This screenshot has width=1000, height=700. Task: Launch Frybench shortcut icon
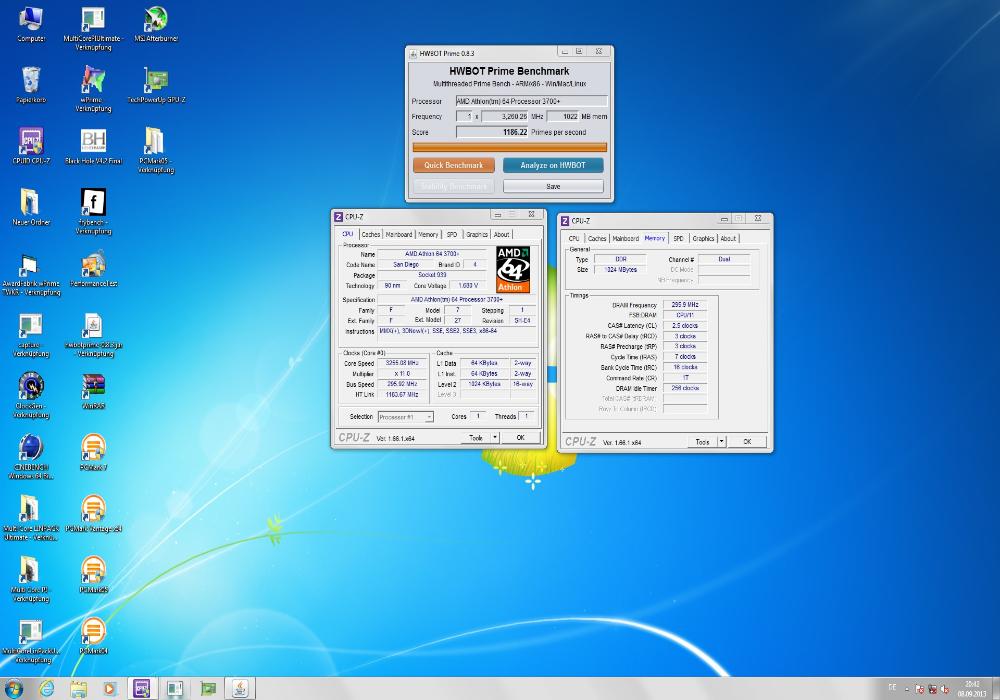[93, 212]
